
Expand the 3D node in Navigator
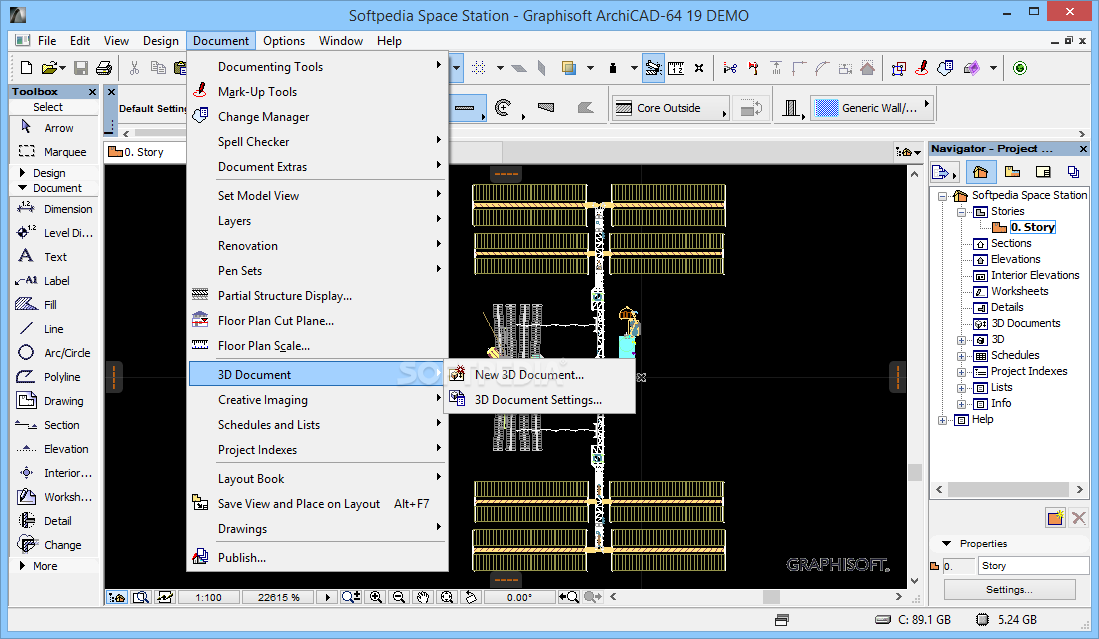pos(962,340)
